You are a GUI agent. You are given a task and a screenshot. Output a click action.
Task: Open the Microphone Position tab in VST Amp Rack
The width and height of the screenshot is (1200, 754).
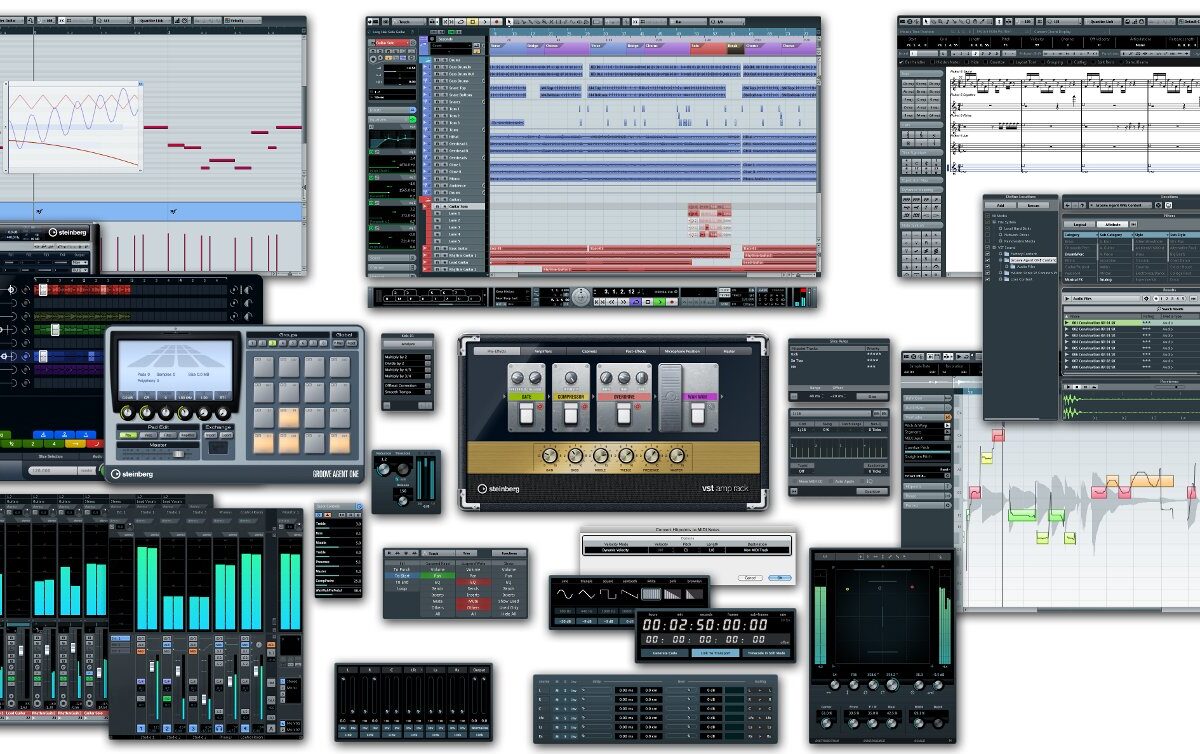[x=682, y=351]
